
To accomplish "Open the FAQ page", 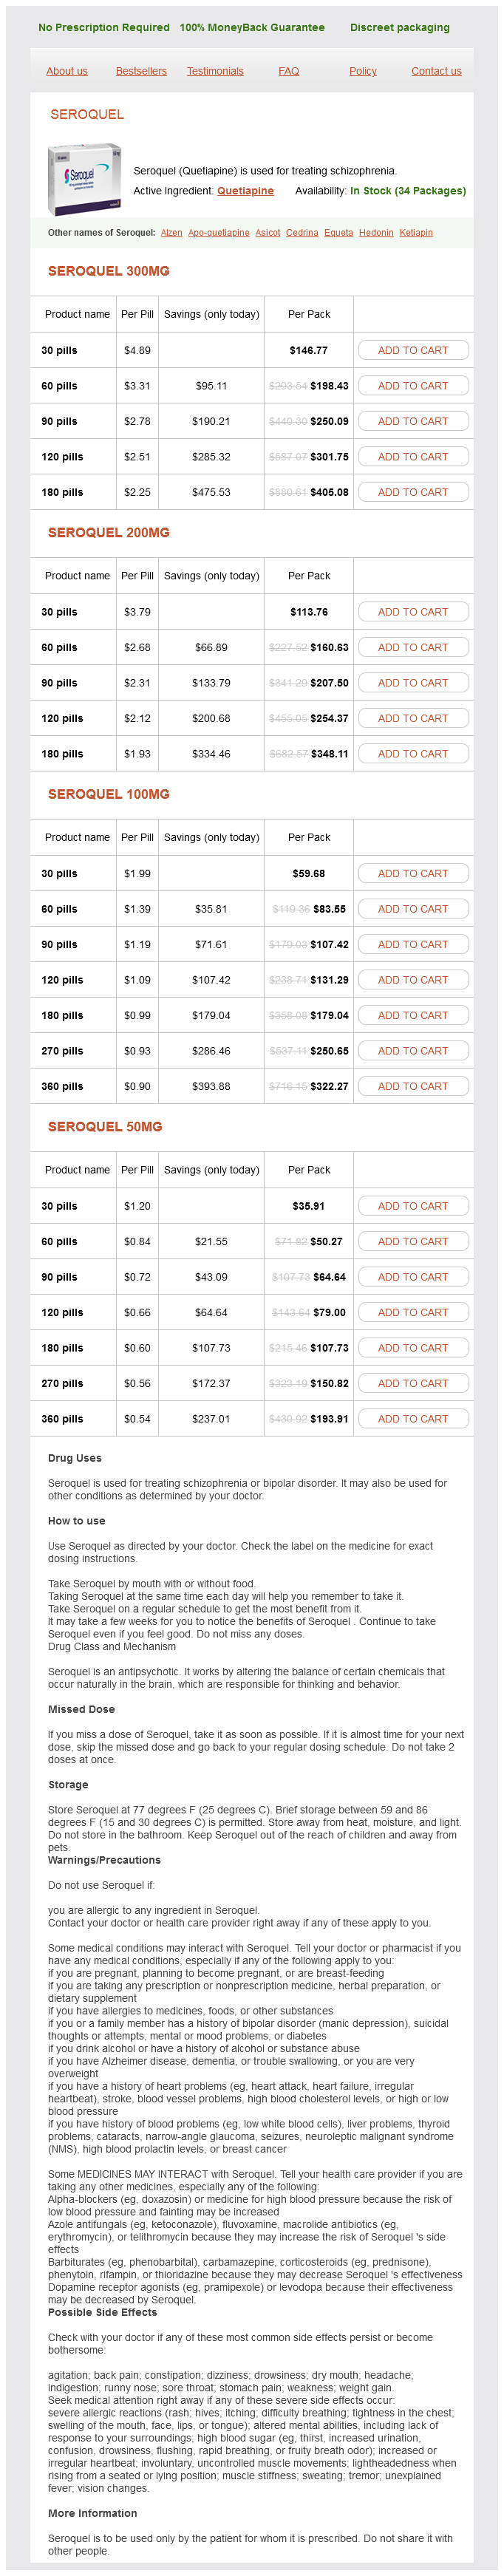I will pyautogui.click(x=289, y=71).
